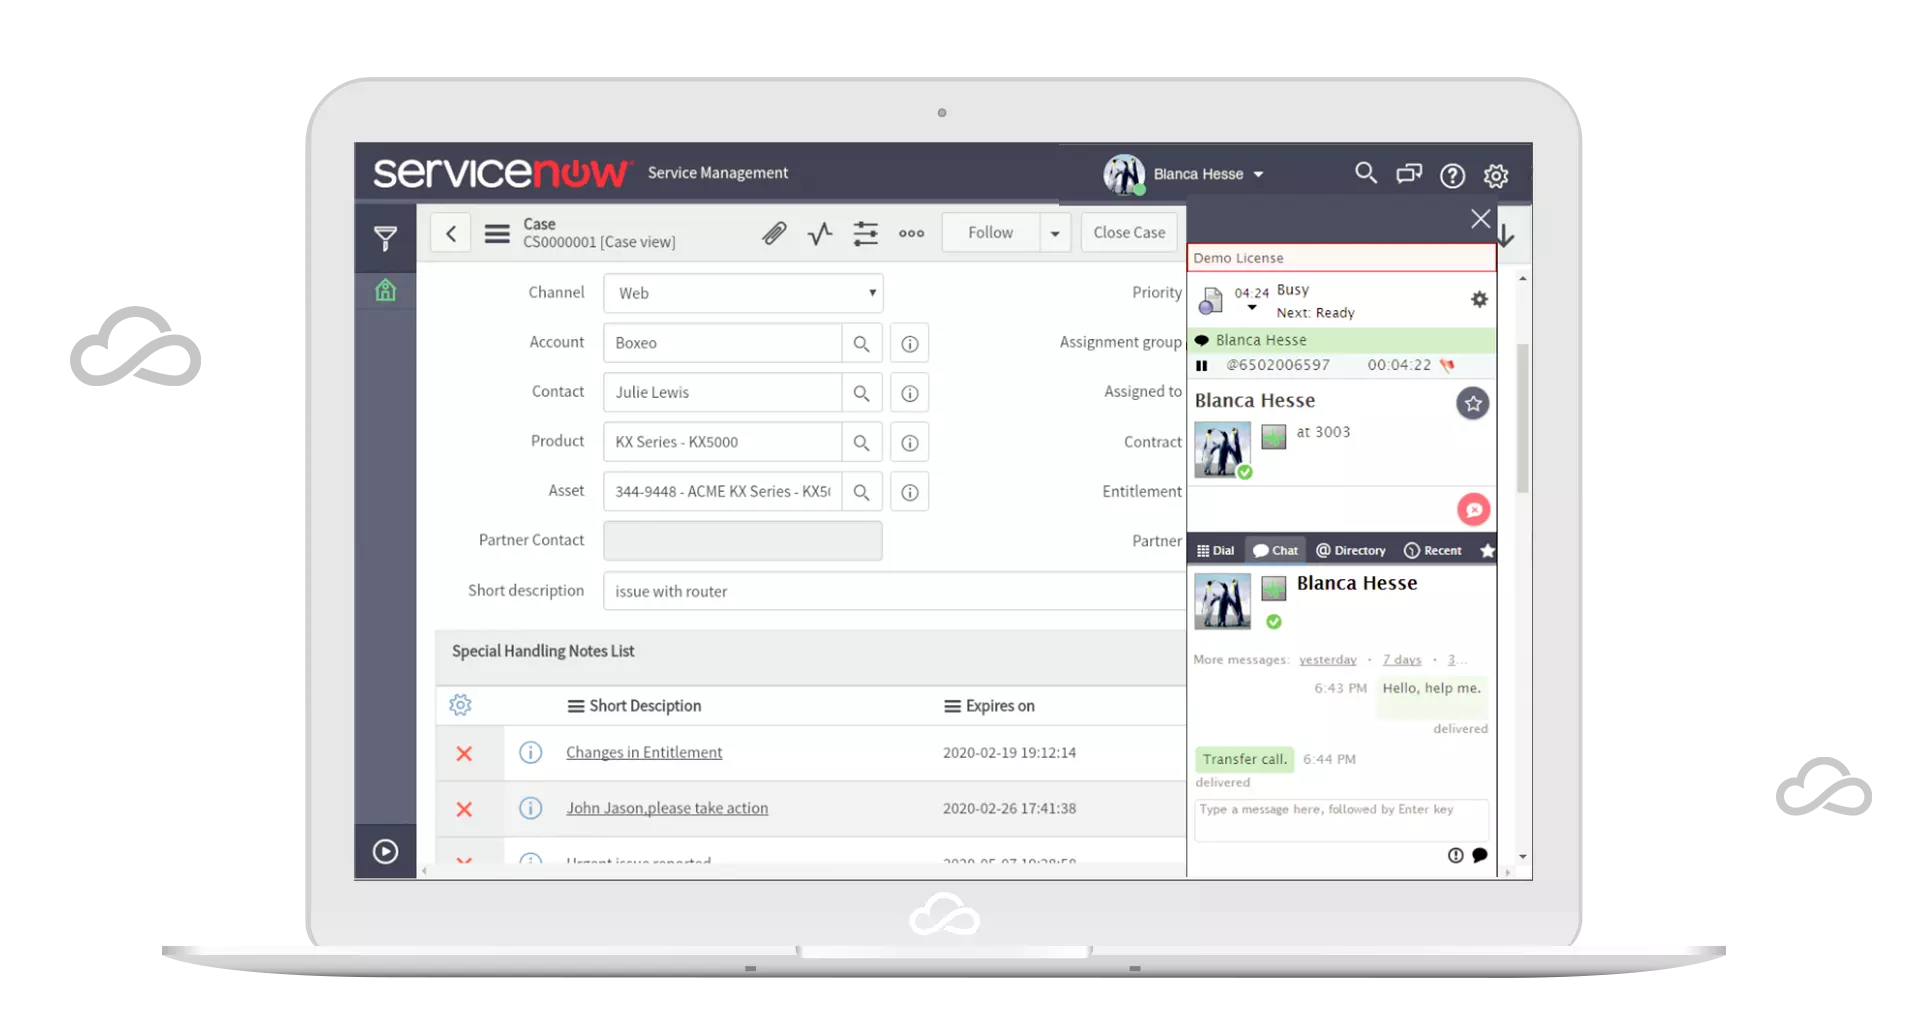Viewport: 1921px width, 1026px height.
Task: Open the list settings gear in Special Handling Notes
Action: click(x=460, y=705)
